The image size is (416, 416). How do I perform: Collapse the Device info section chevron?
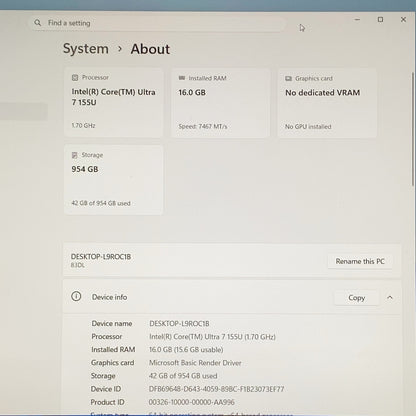coord(390,297)
